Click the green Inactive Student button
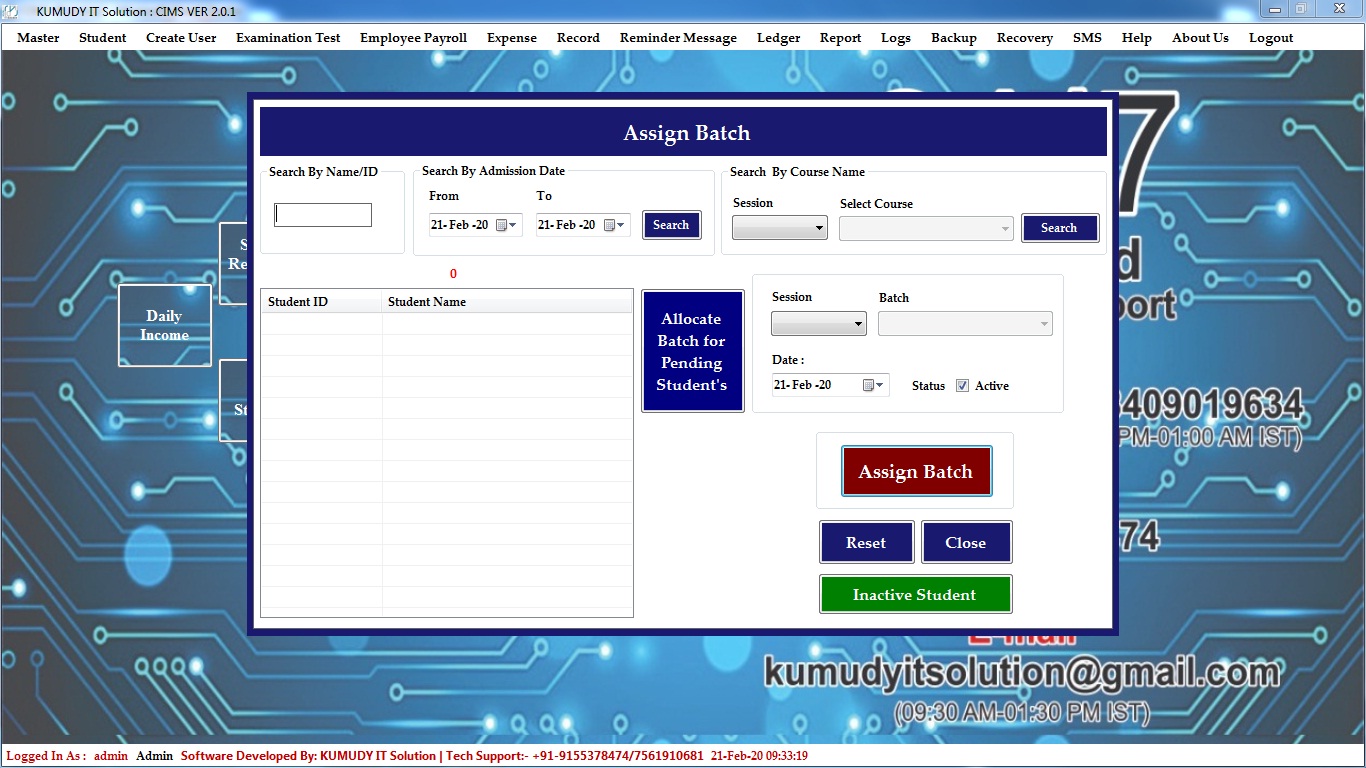The image size is (1366, 768). (915, 594)
